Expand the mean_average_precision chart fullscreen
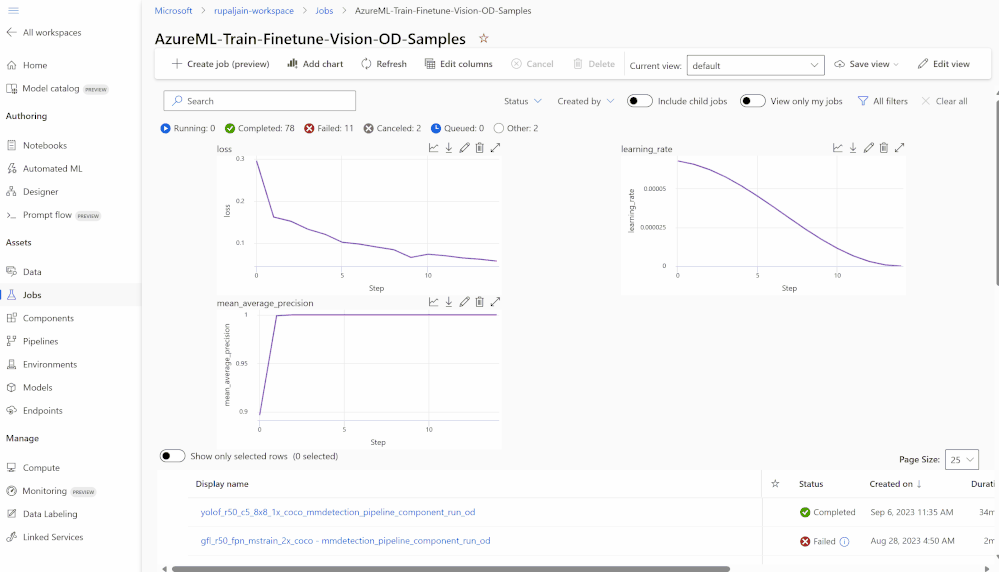Viewport: 999px width, 572px height. coord(495,302)
